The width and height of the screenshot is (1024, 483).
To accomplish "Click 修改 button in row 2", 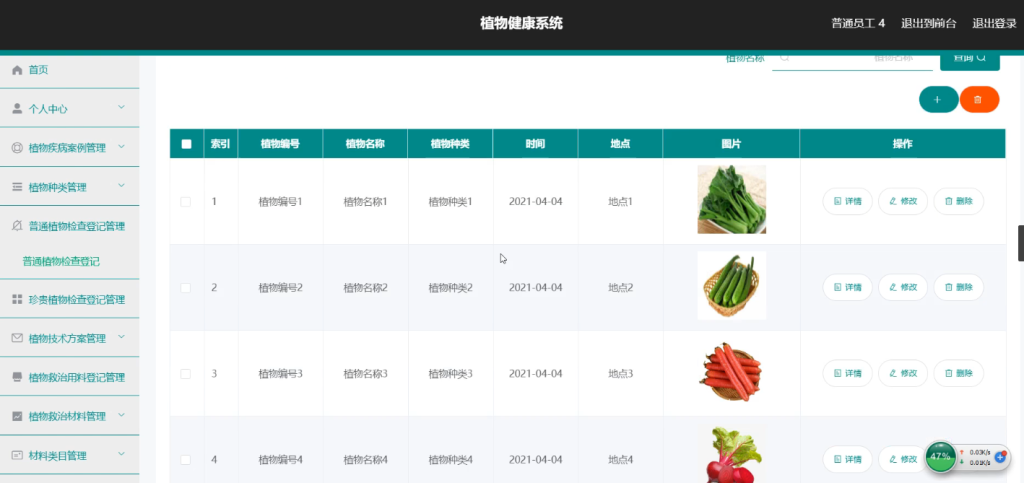I will tap(903, 287).
